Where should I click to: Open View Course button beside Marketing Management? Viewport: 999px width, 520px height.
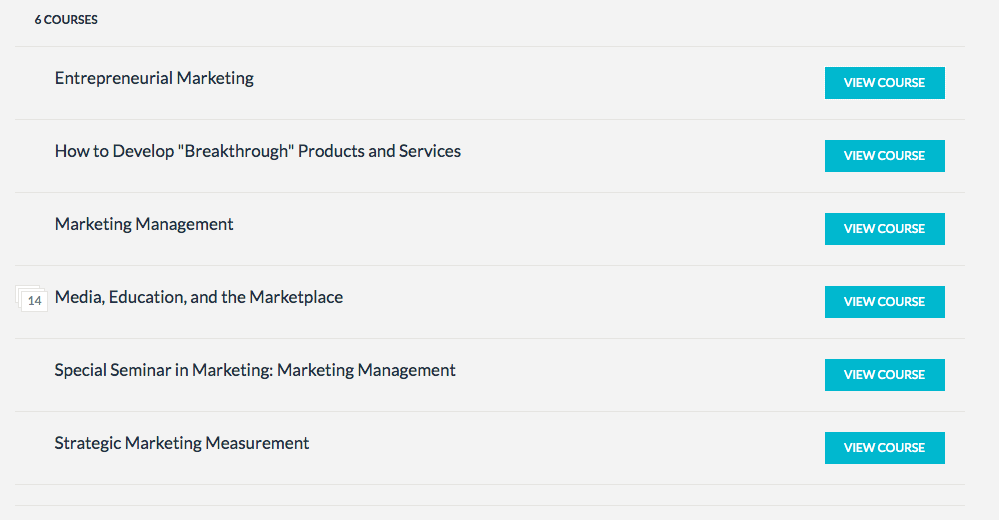tap(884, 229)
